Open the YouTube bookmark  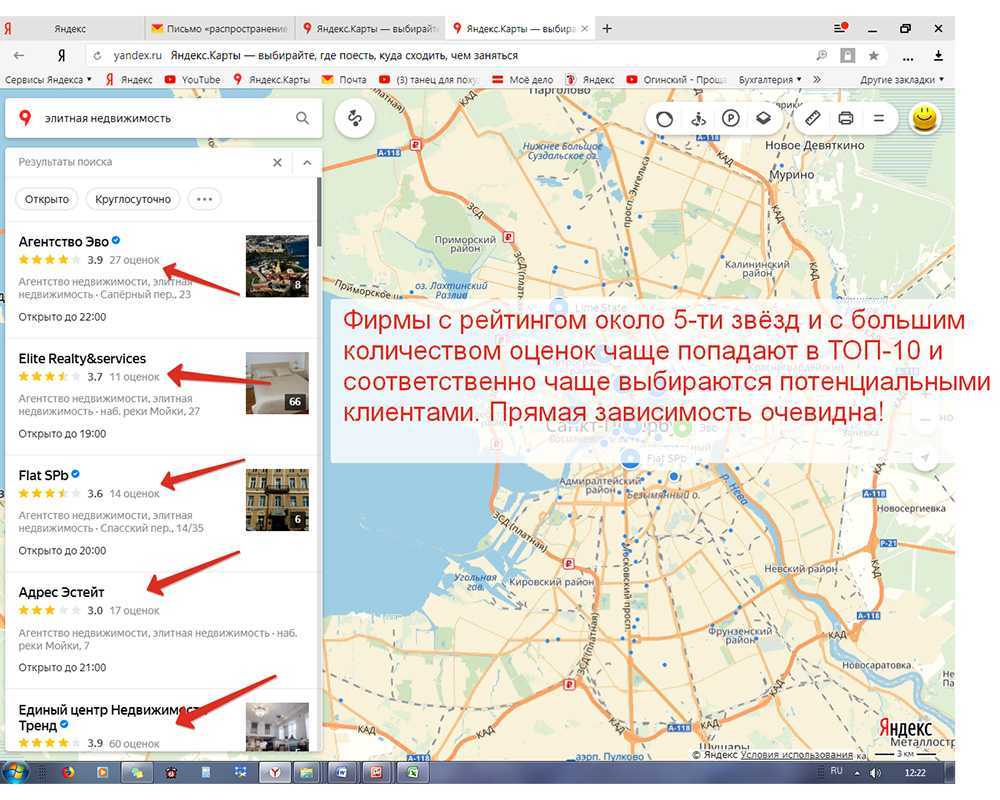point(193,80)
